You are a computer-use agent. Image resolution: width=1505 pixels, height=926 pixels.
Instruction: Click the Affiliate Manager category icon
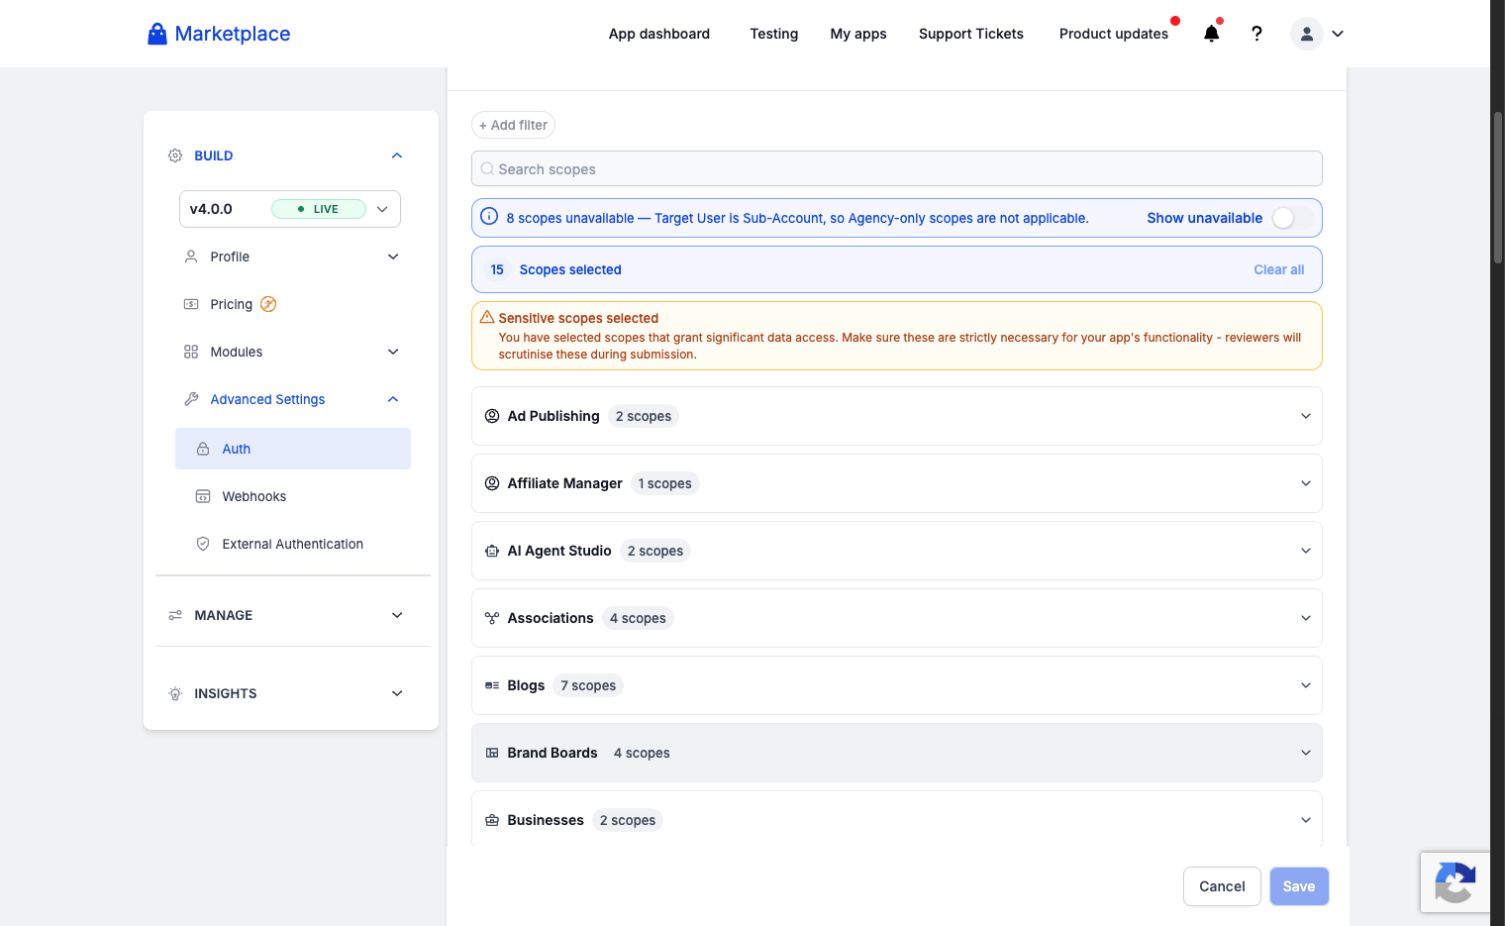[x=492, y=483]
